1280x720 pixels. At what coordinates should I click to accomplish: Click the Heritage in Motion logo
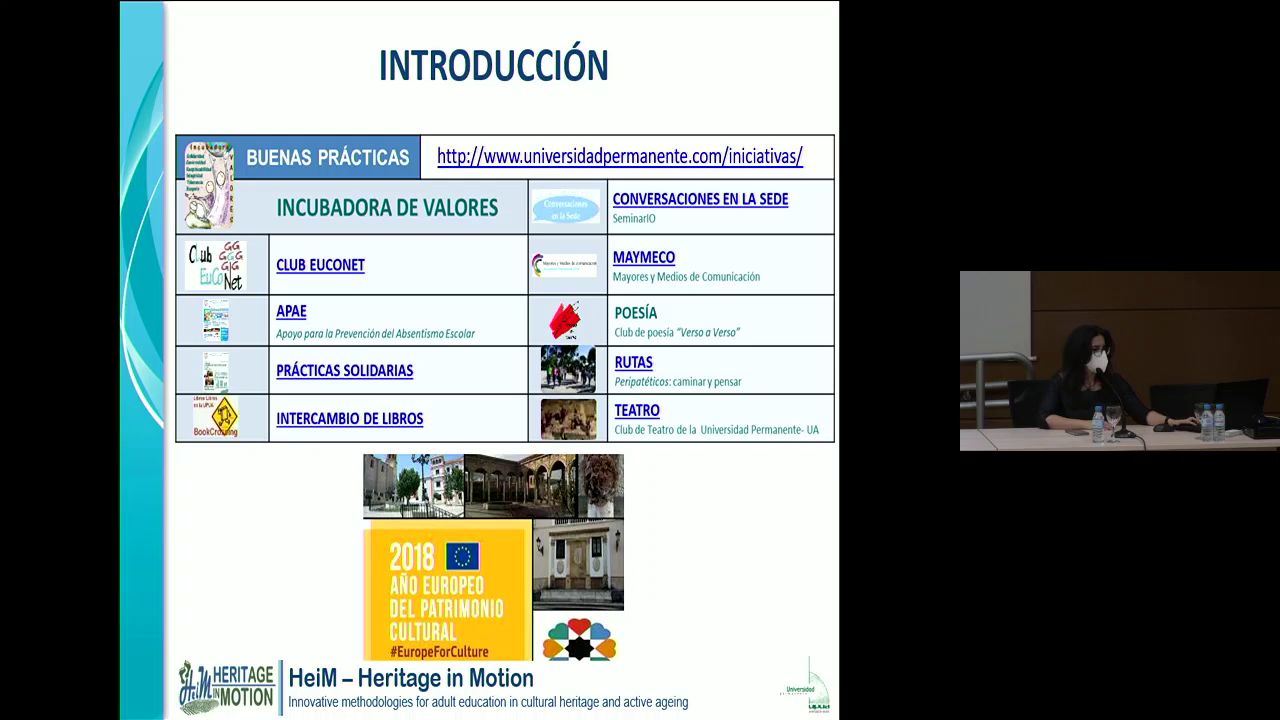pos(226,686)
